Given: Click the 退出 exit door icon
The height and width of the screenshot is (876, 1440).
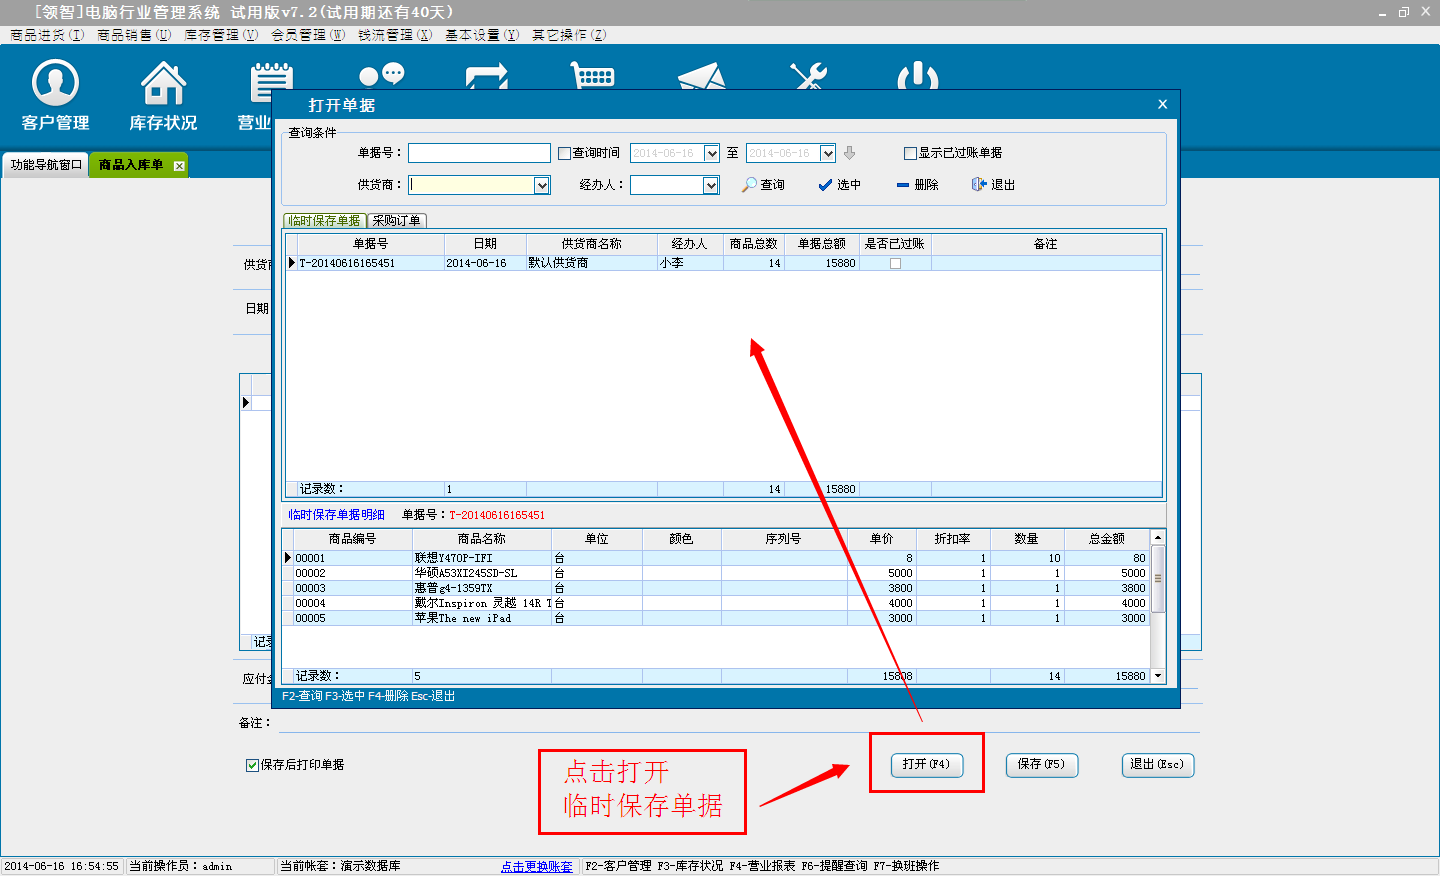Looking at the screenshot, I should pyautogui.click(x=979, y=185).
